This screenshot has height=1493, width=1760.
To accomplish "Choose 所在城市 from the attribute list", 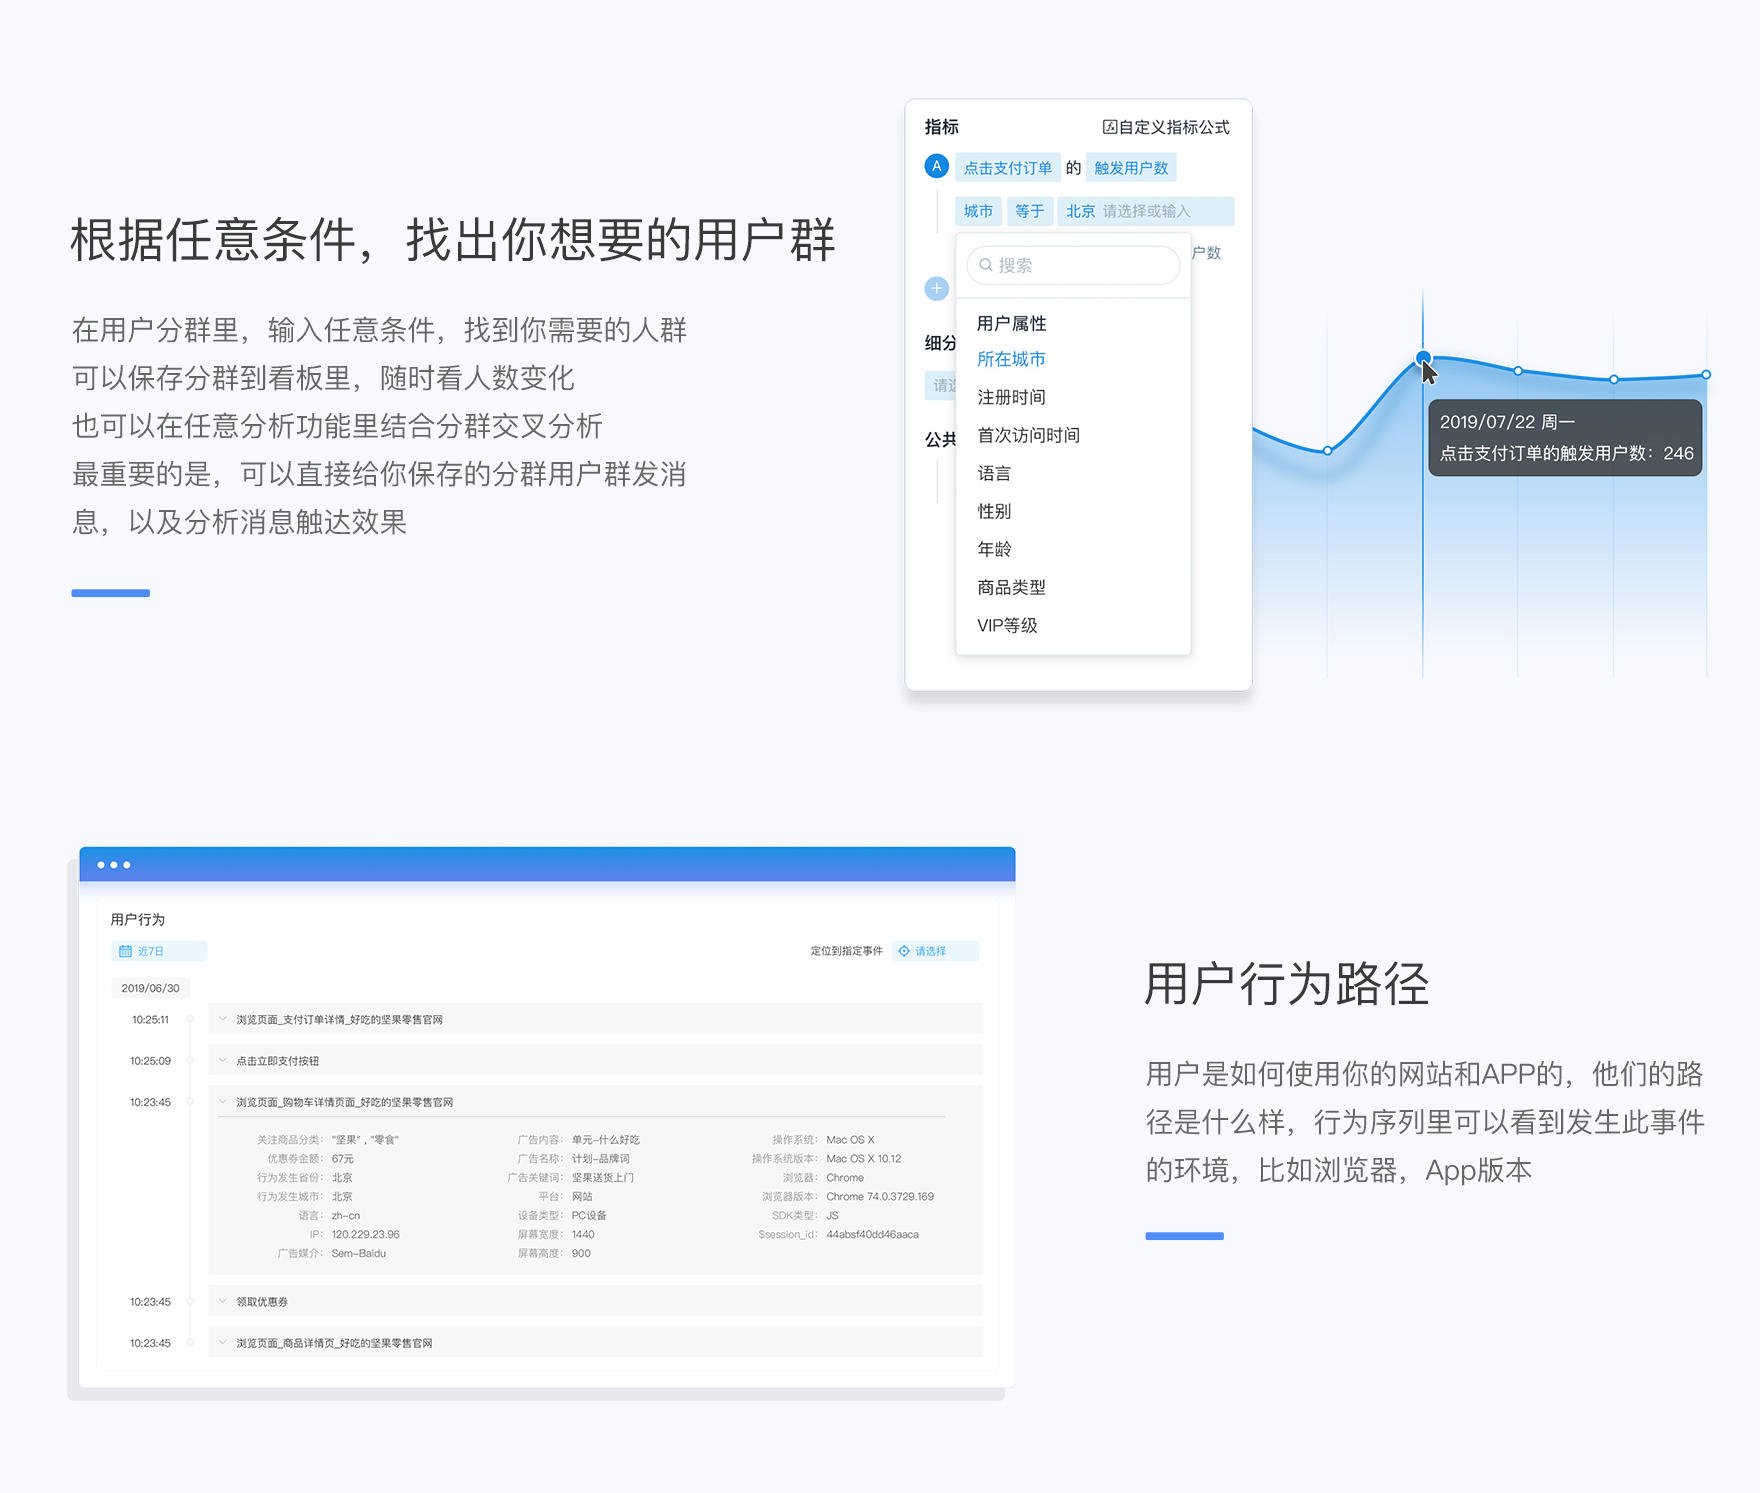I will pos(1011,359).
